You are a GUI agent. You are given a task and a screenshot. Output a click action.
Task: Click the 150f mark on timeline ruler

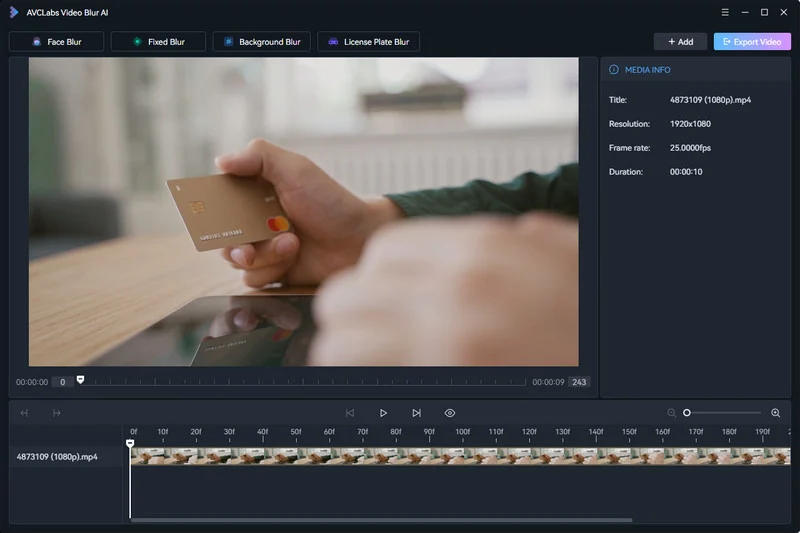(x=629, y=432)
